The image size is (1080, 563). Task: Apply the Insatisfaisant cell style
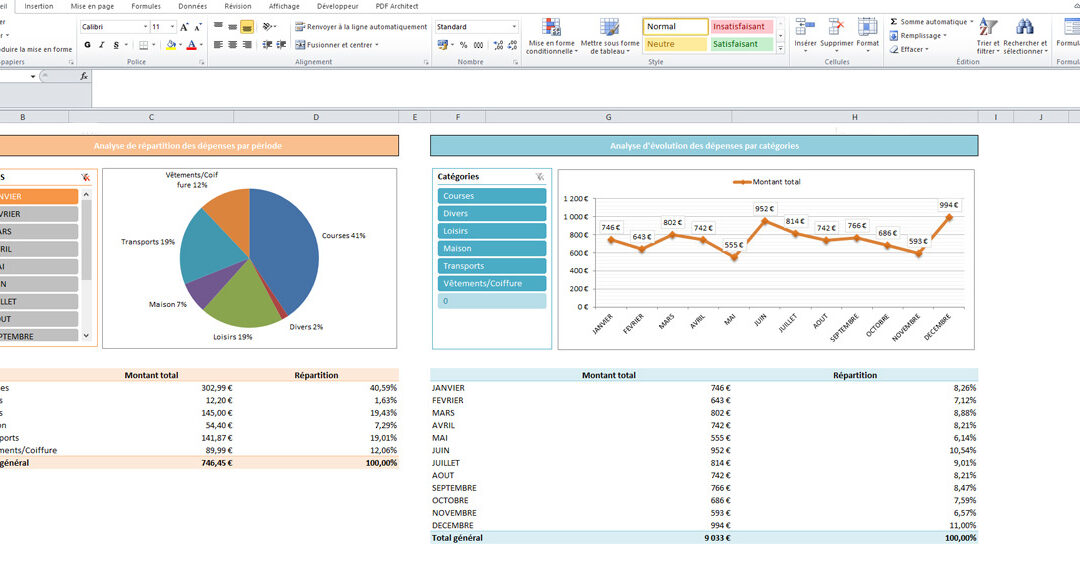[x=741, y=27]
